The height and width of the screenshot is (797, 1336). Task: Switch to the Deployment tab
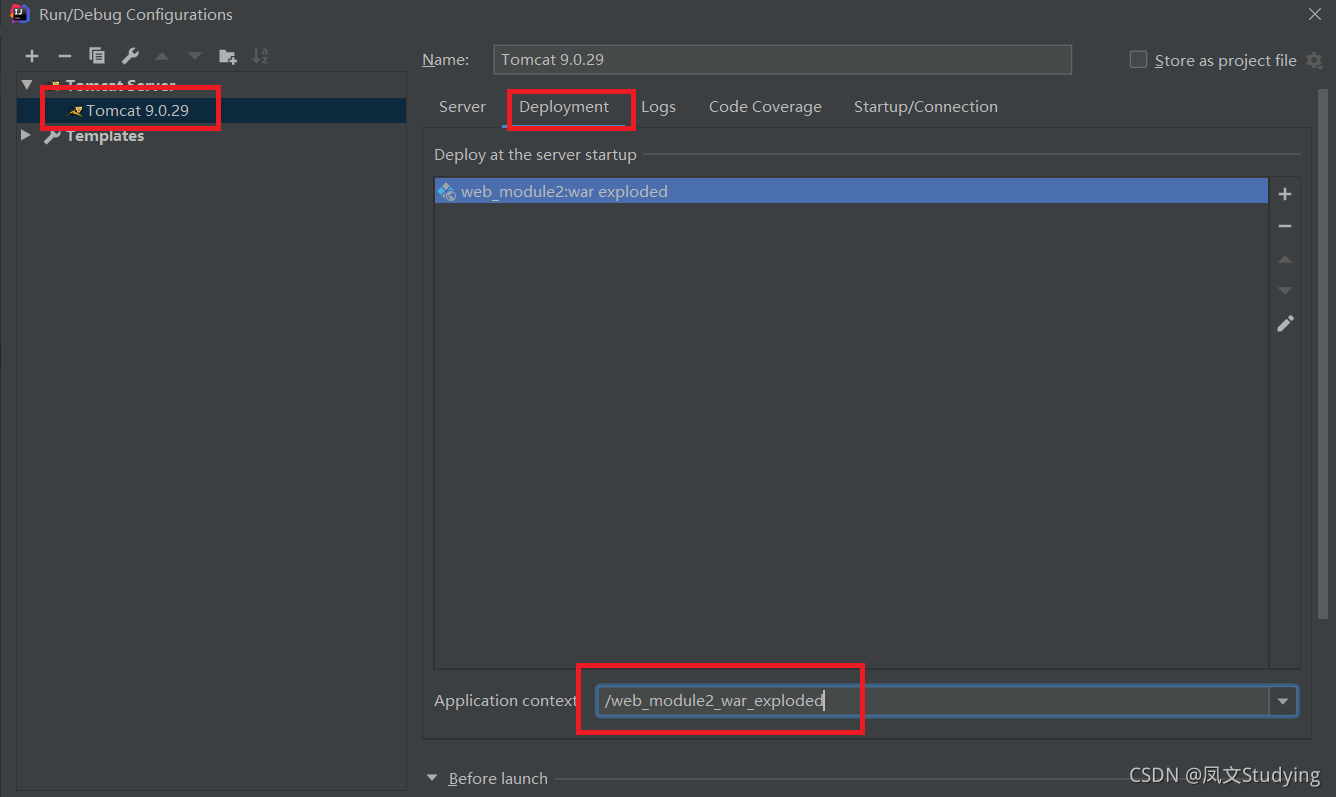coord(564,107)
